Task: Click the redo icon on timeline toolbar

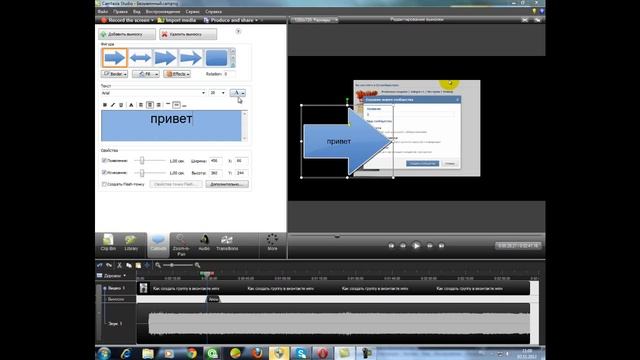Action: [109, 265]
